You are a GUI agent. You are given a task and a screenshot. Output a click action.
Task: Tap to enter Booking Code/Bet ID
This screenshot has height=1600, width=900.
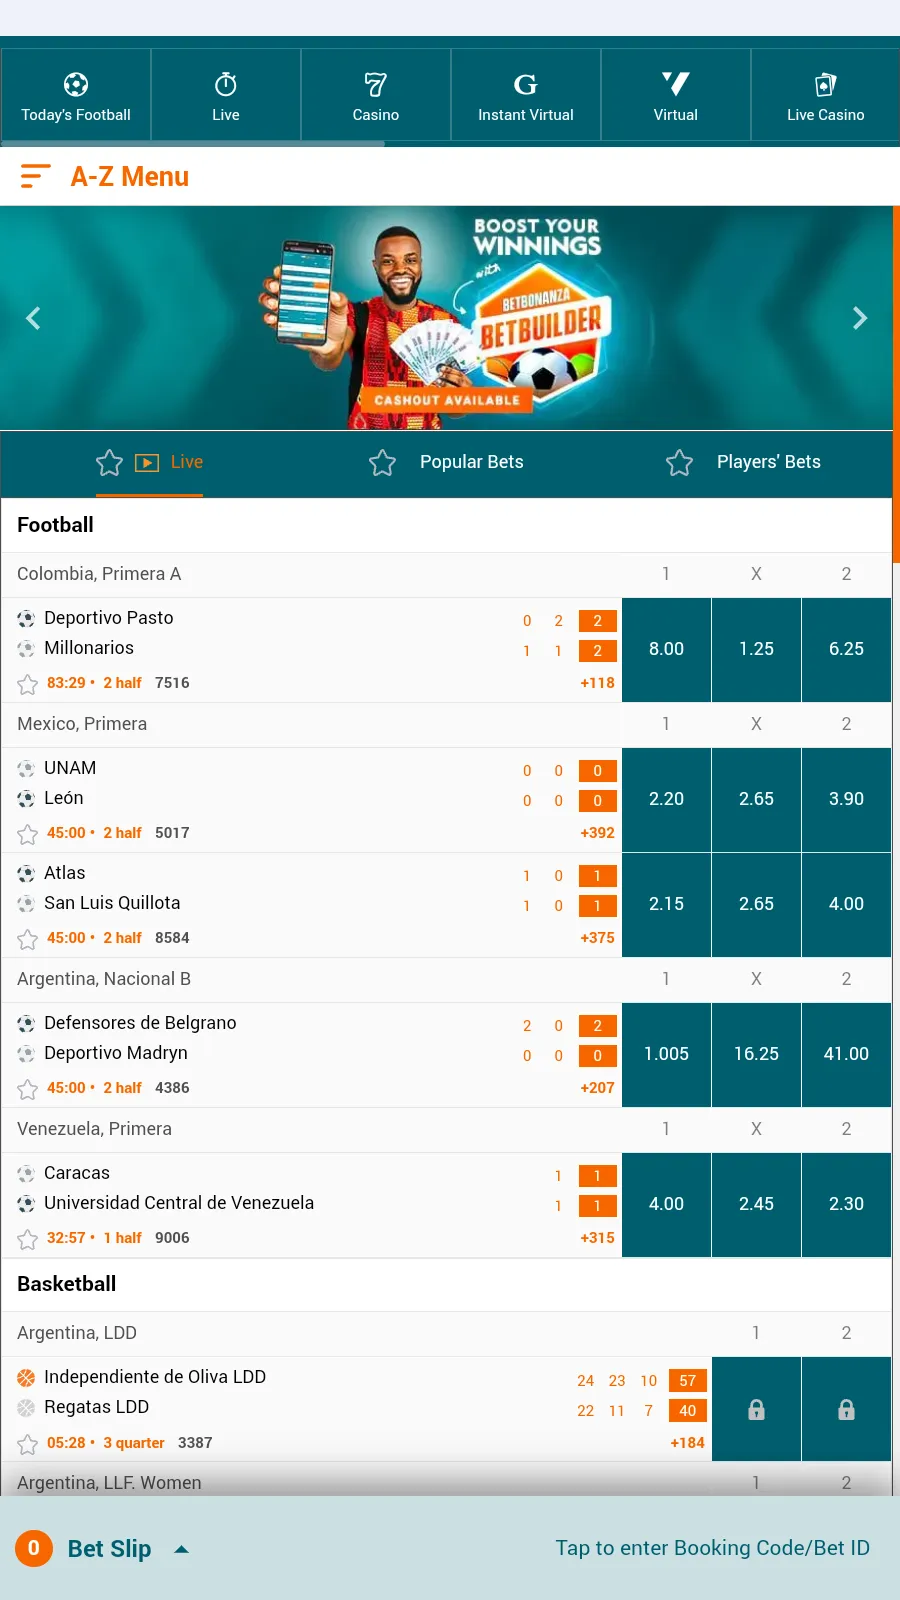(712, 1548)
